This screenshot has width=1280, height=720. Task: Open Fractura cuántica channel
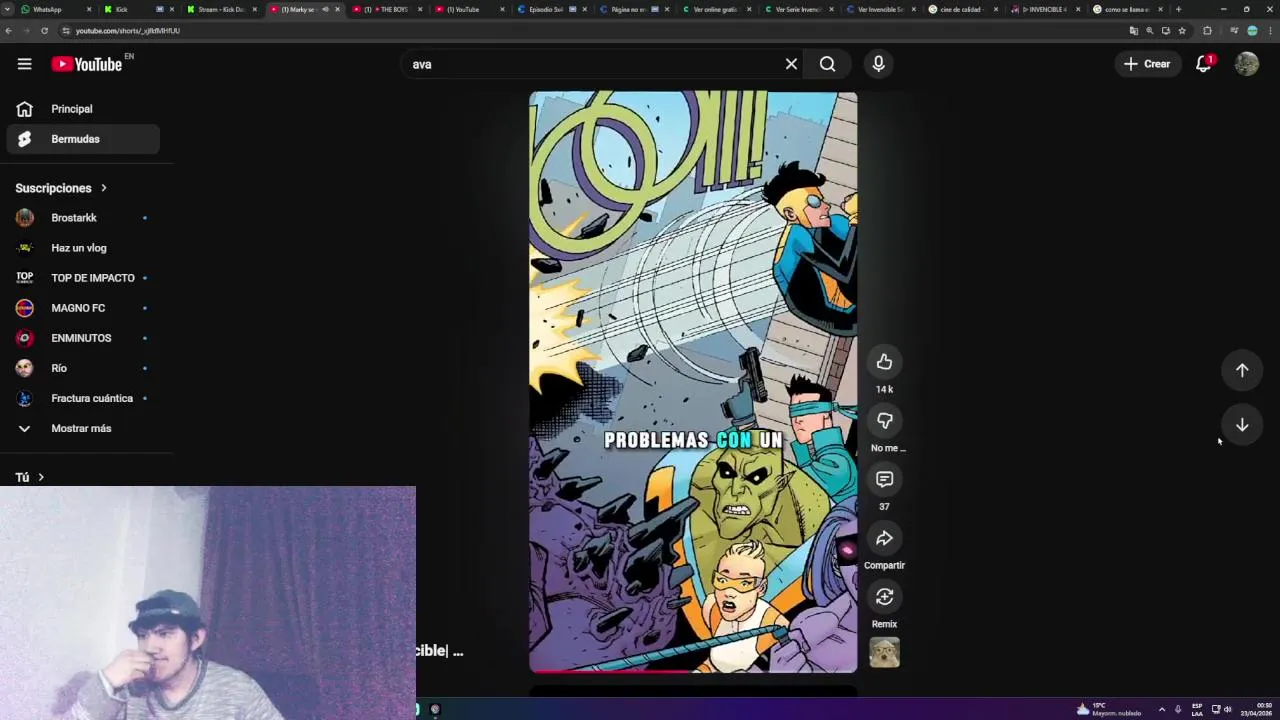pos(83,398)
